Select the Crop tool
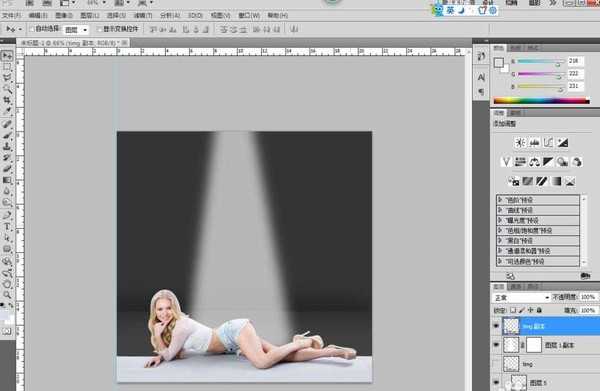600x391 pixels. coord(7,100)
